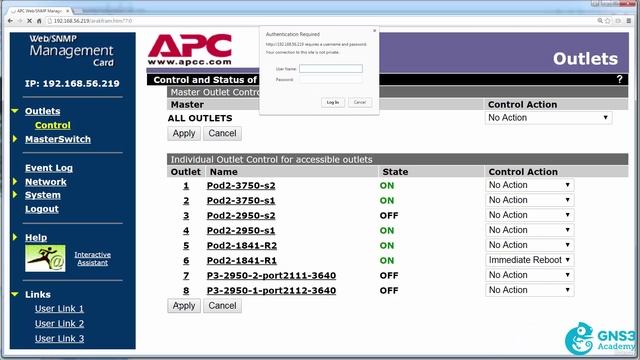The image size is (640, 360).
Task: Select the Control submenu link
Action: (53, 125)
